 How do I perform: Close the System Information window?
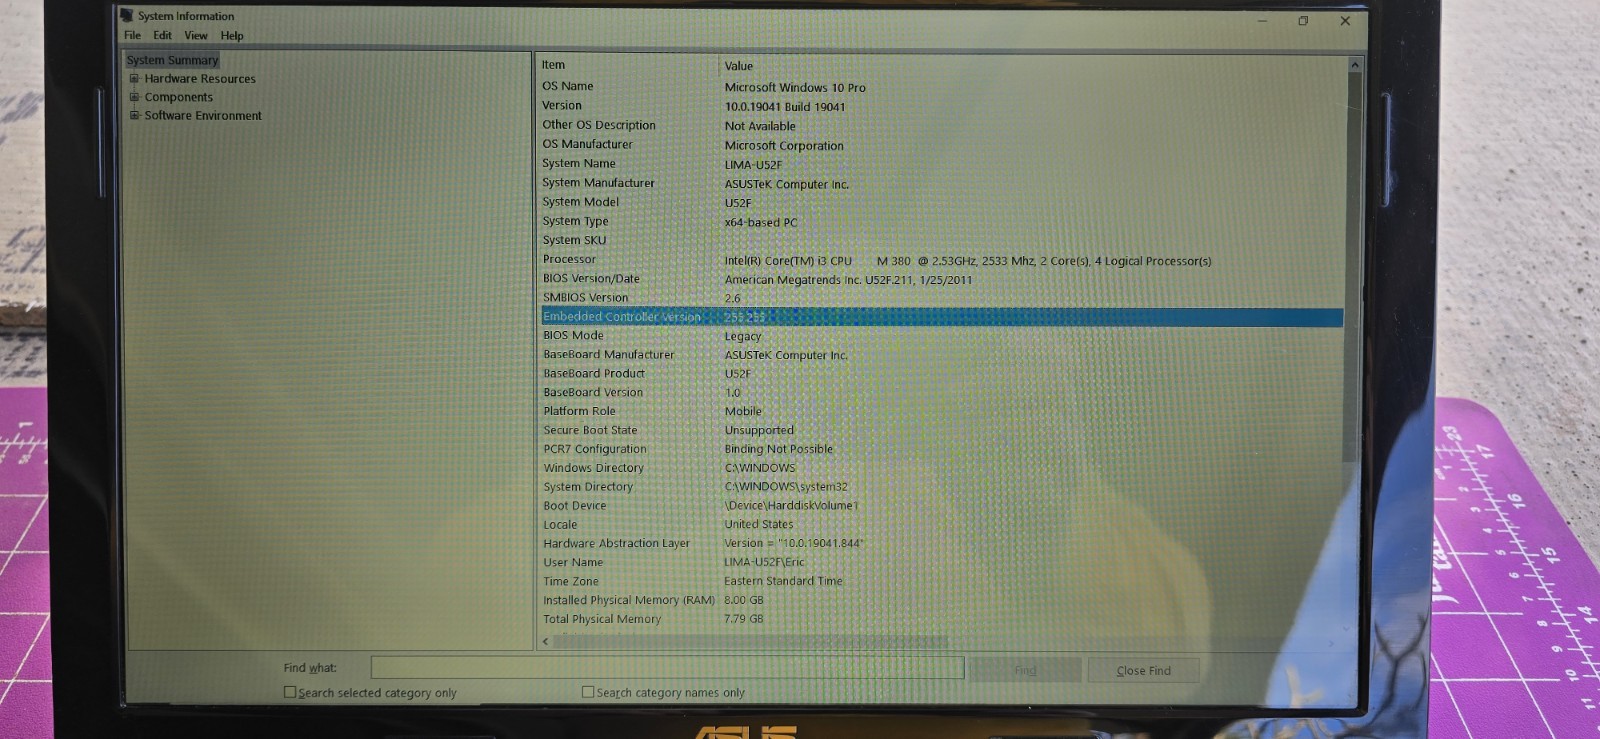click(1345, 21)
